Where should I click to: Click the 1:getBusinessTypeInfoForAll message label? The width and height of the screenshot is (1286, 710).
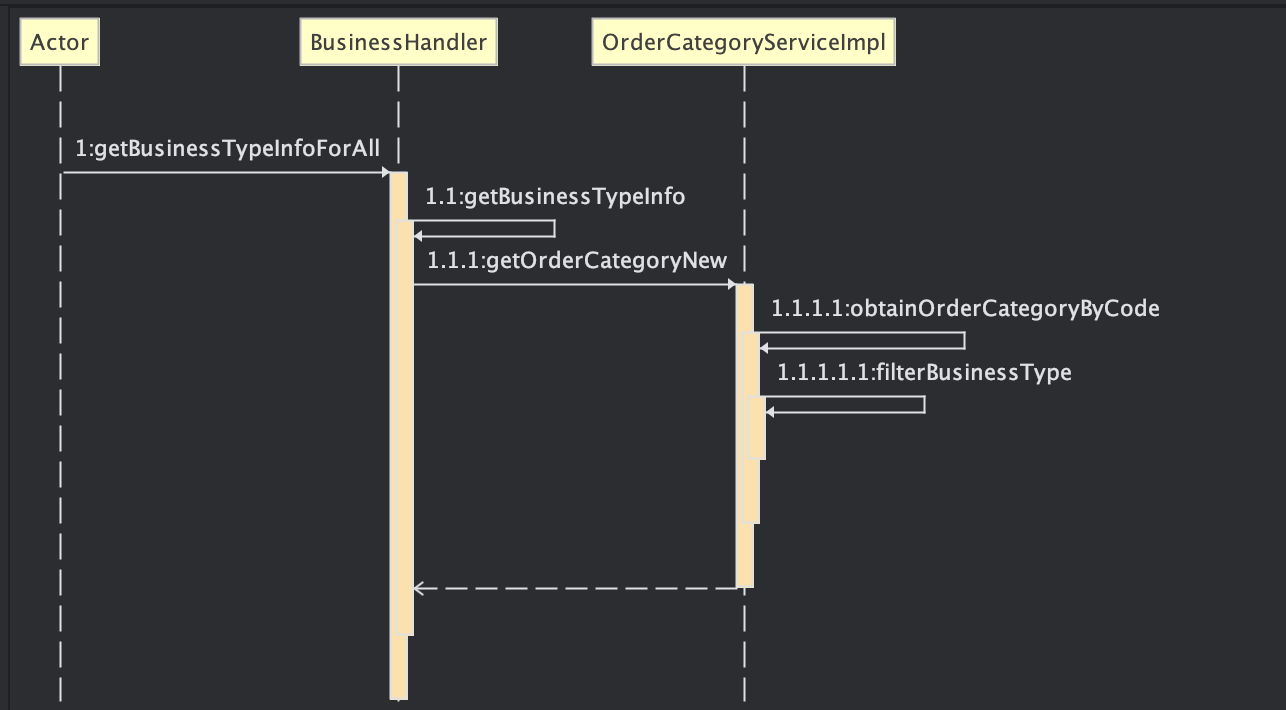click(x=227, y=149)
